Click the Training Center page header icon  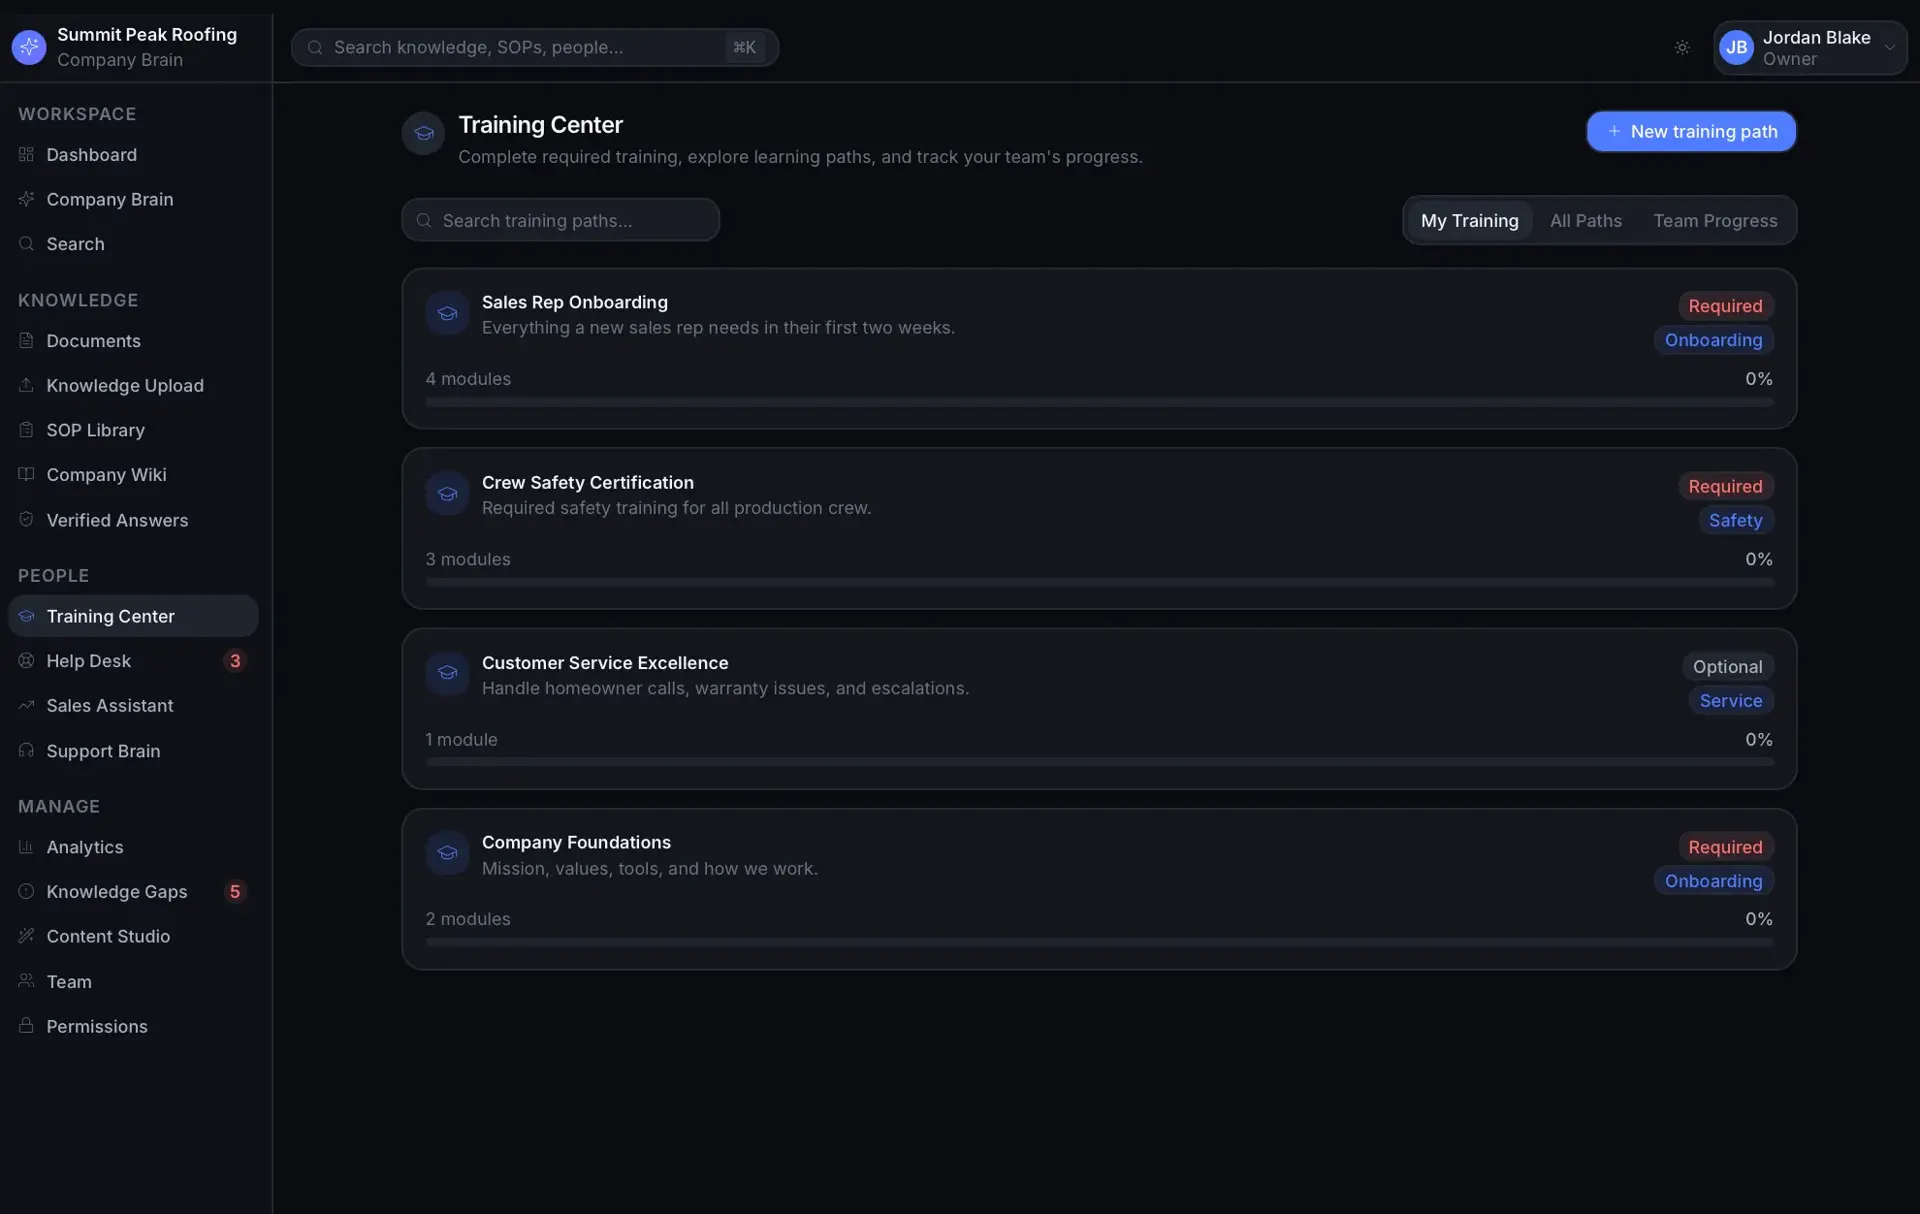tap(423, 133)
